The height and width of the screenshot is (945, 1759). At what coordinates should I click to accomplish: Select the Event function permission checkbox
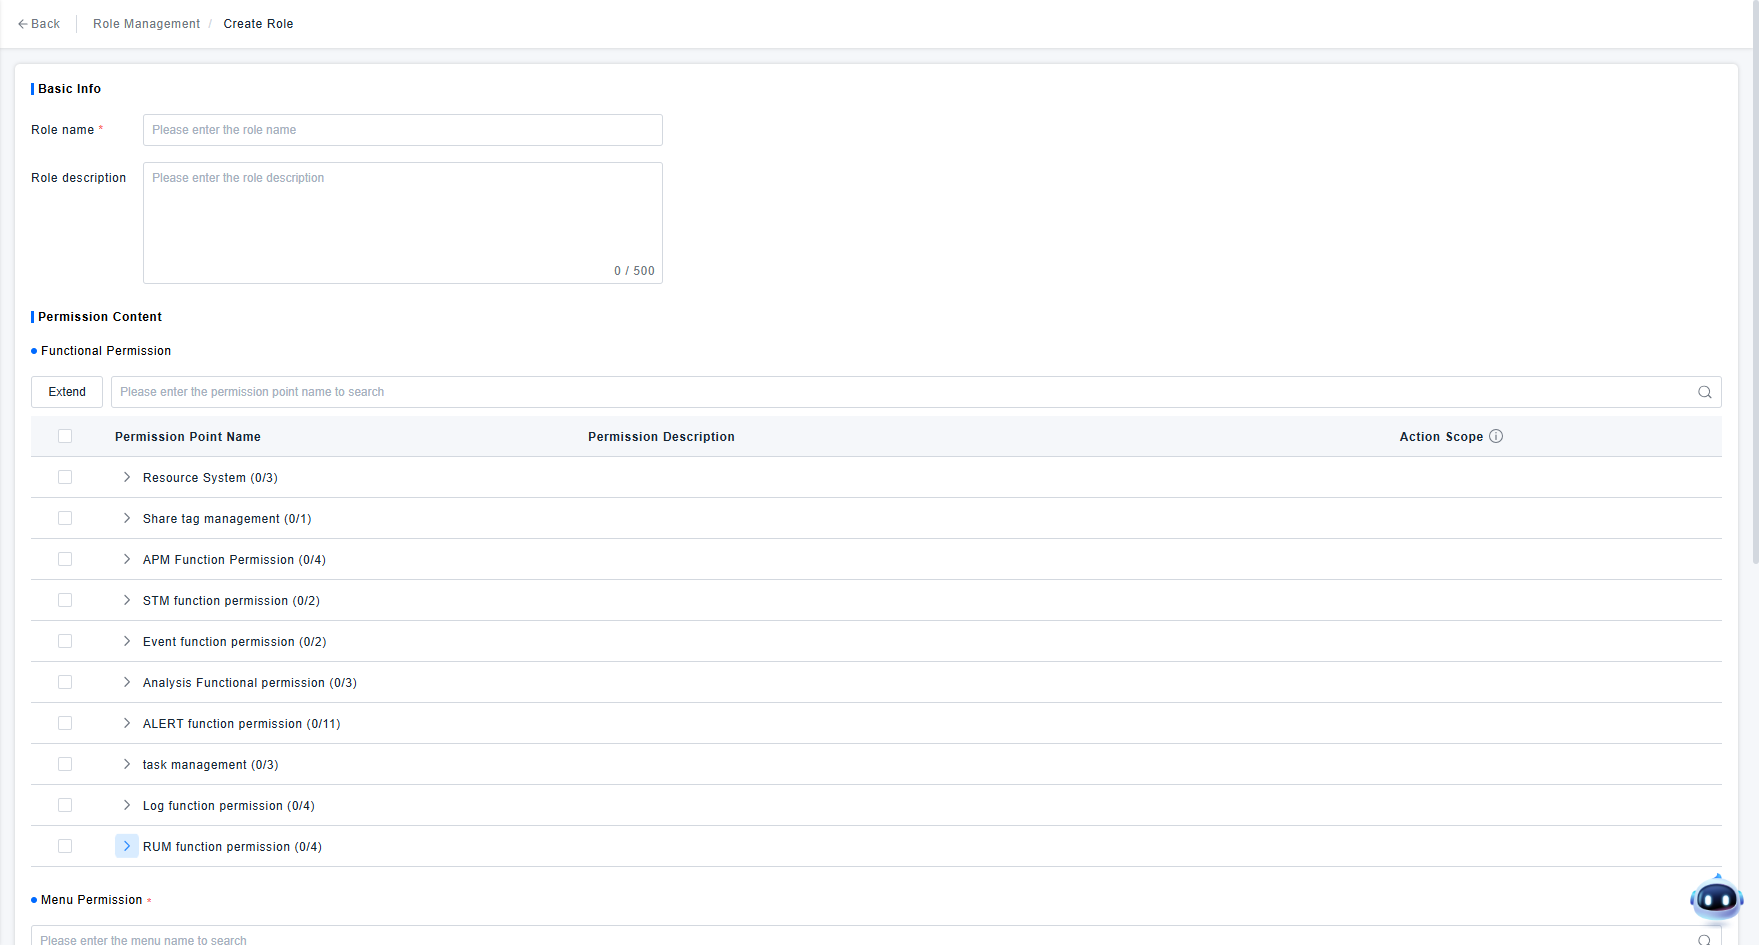[x=65, y=642]
